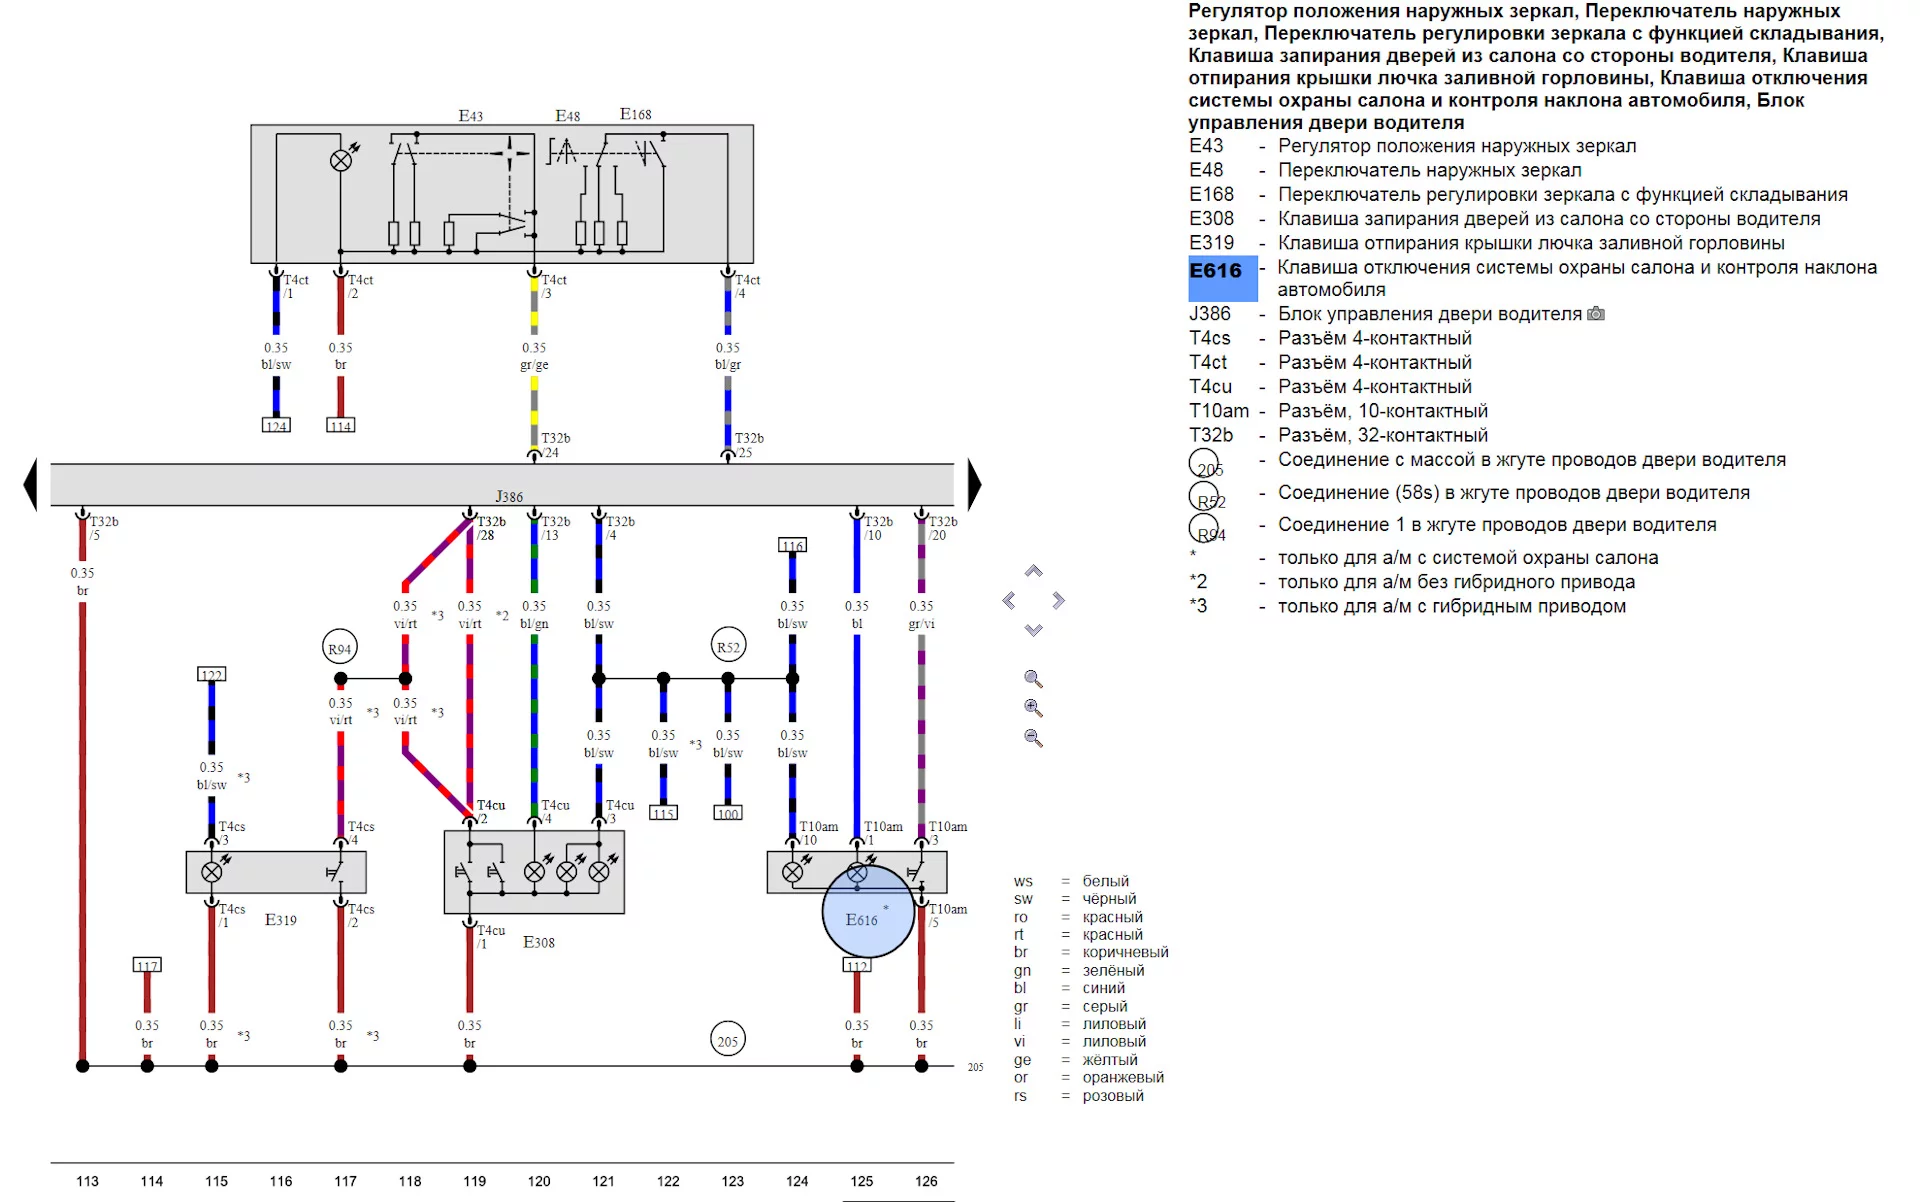1920x1202 pixels.
Task: Follow wire reference box 115
Action: [663, 813]
